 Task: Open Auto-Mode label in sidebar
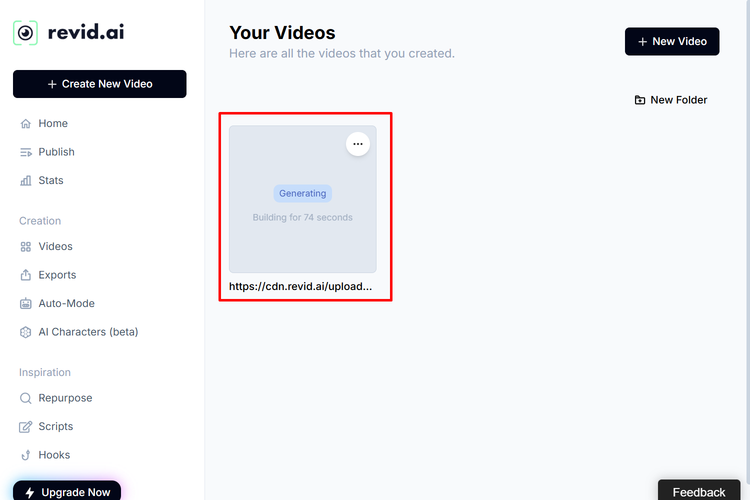(66, 303)
